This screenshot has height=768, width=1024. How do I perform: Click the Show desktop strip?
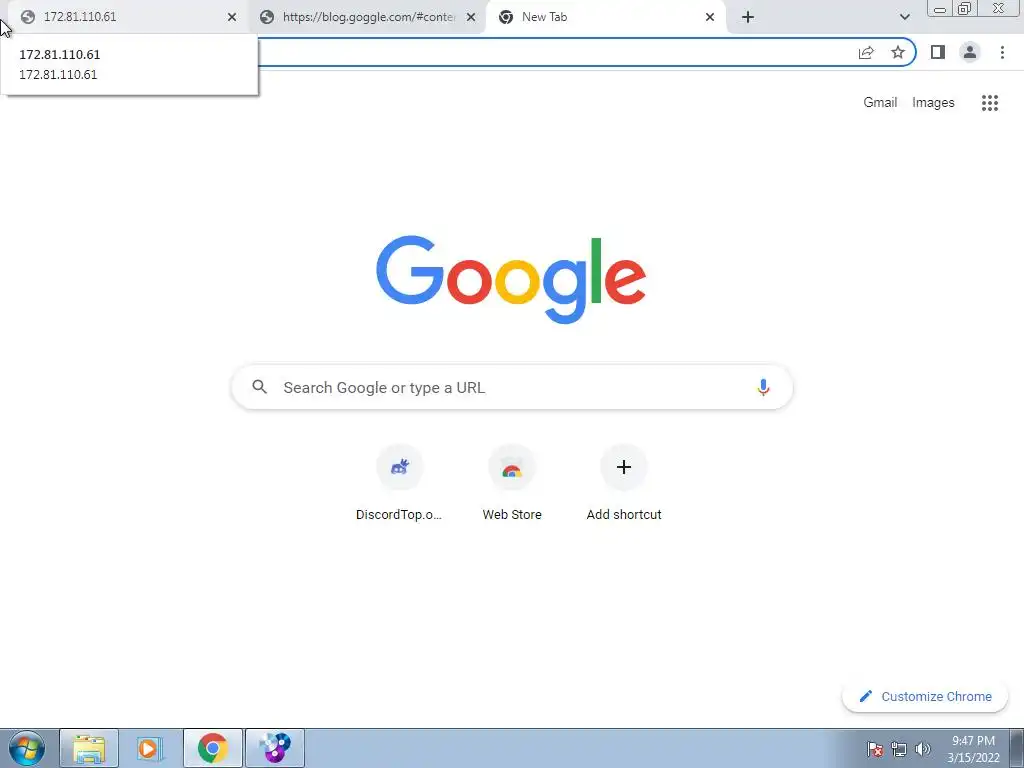1017,748
